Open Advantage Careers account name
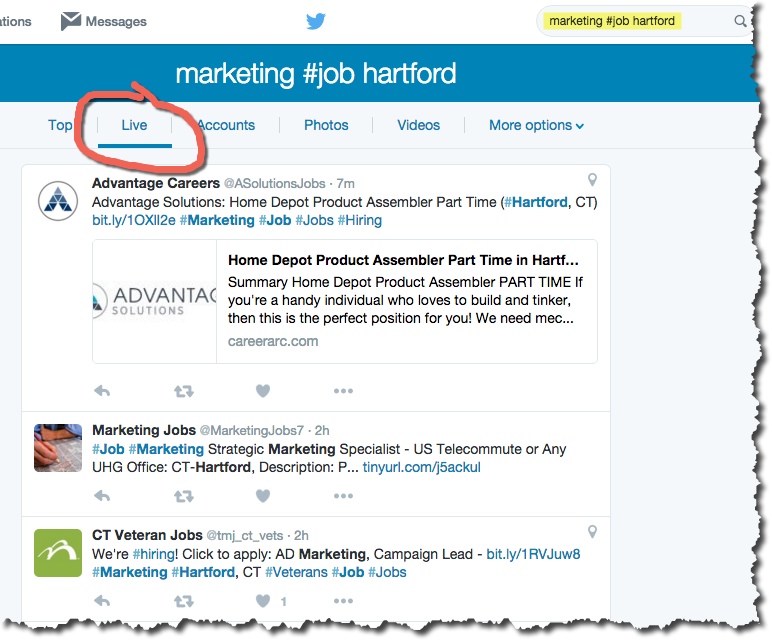The image size is (772, 640). pyautogui.click(x=156, y=183)
